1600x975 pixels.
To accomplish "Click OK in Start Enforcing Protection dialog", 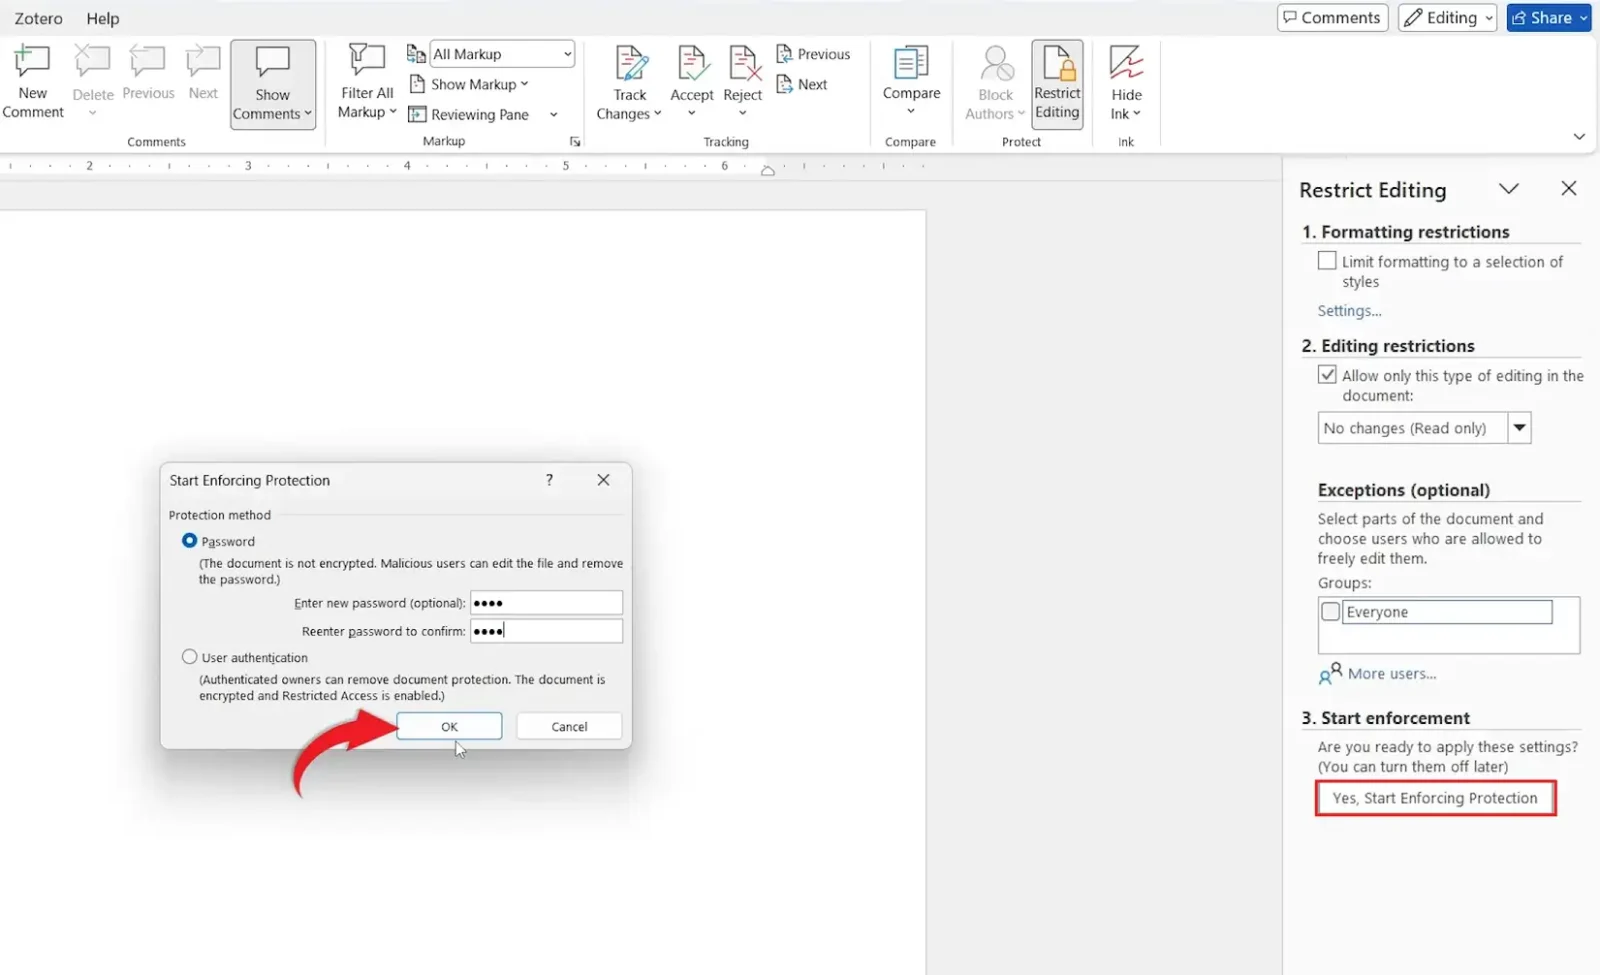I will [449, 727].
